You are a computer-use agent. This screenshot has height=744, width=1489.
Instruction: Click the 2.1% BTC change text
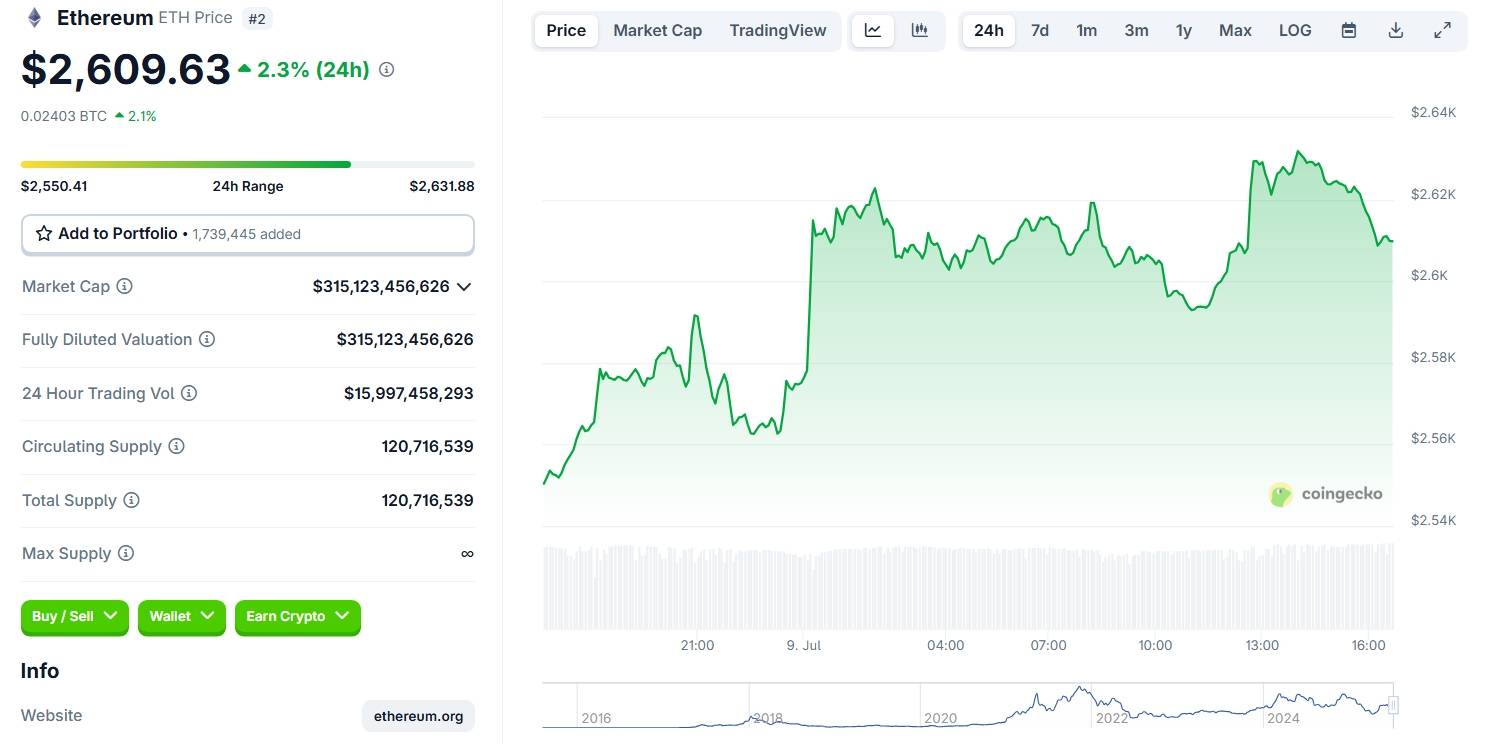tap(142, 116)
